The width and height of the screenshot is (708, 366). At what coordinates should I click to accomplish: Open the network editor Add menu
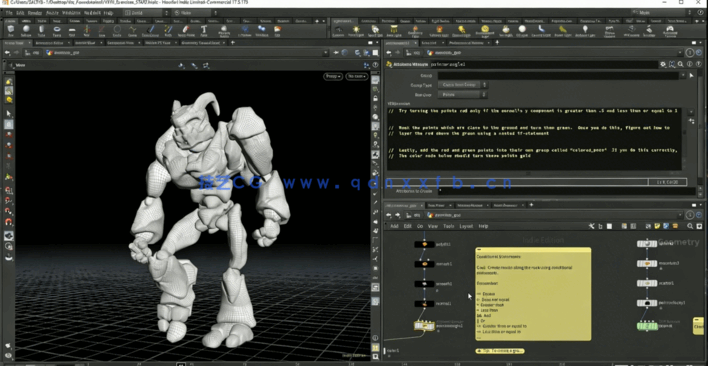[x=394, y=226]
